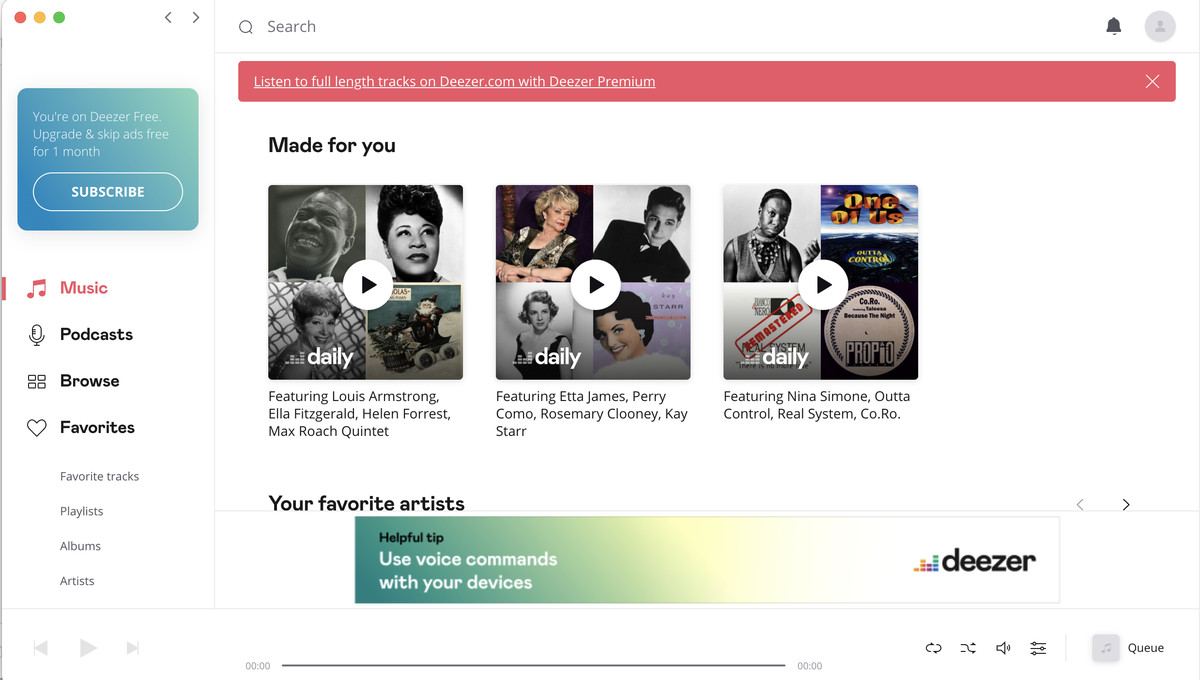The height and width of the screenshot is (680, 1200).
Task: Open Albums in sidebar
Action: pos(81,546)
